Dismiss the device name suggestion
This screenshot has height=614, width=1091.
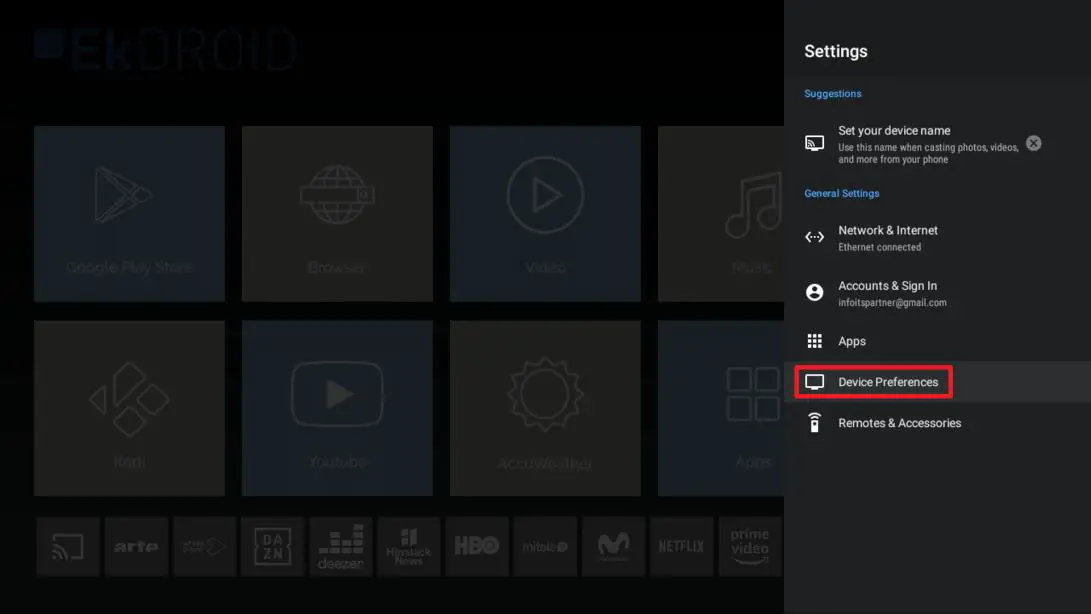[x=1033, y=142]
